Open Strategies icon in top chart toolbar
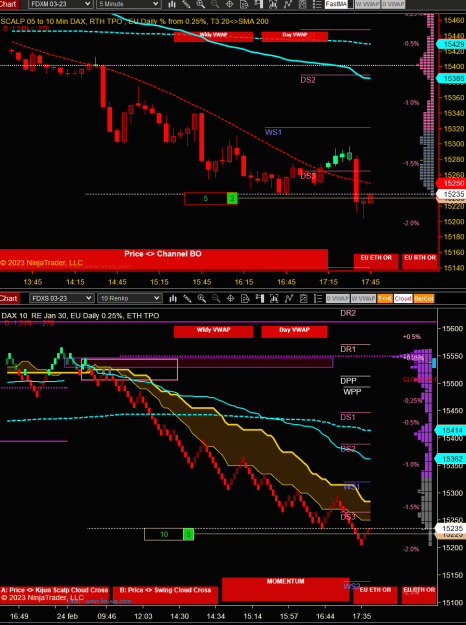 click(x=303, y=4)
